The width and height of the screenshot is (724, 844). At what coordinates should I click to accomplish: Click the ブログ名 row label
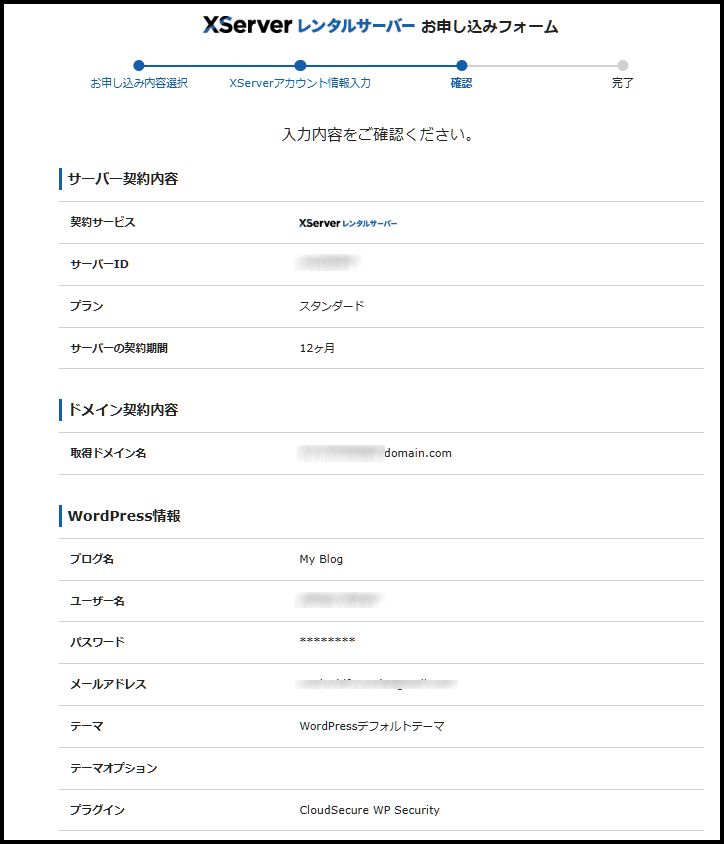point(92,559)
